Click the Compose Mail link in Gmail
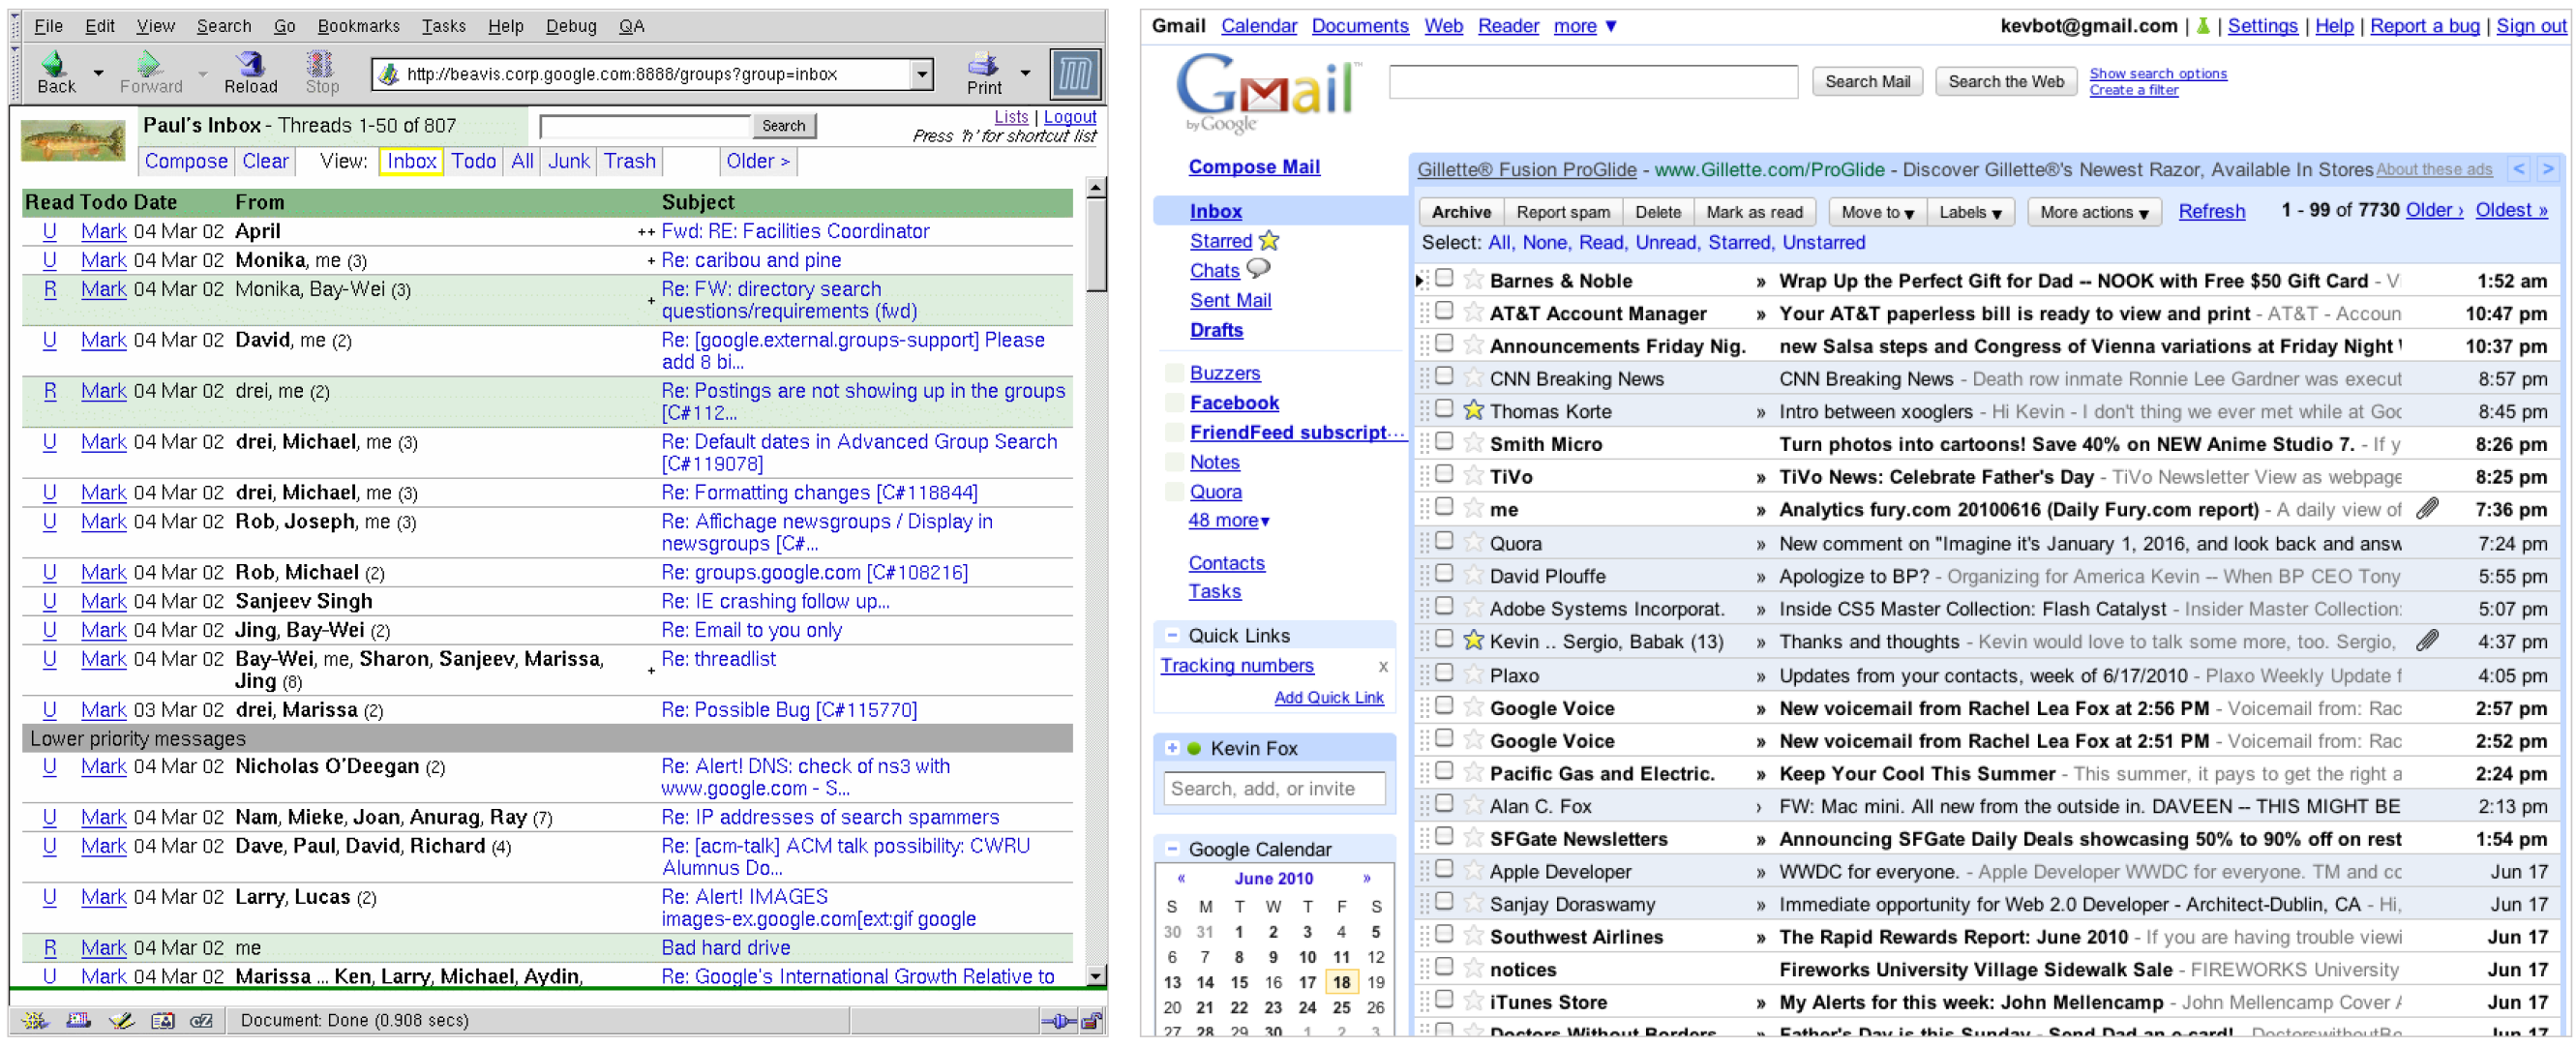 [1253, 167]
